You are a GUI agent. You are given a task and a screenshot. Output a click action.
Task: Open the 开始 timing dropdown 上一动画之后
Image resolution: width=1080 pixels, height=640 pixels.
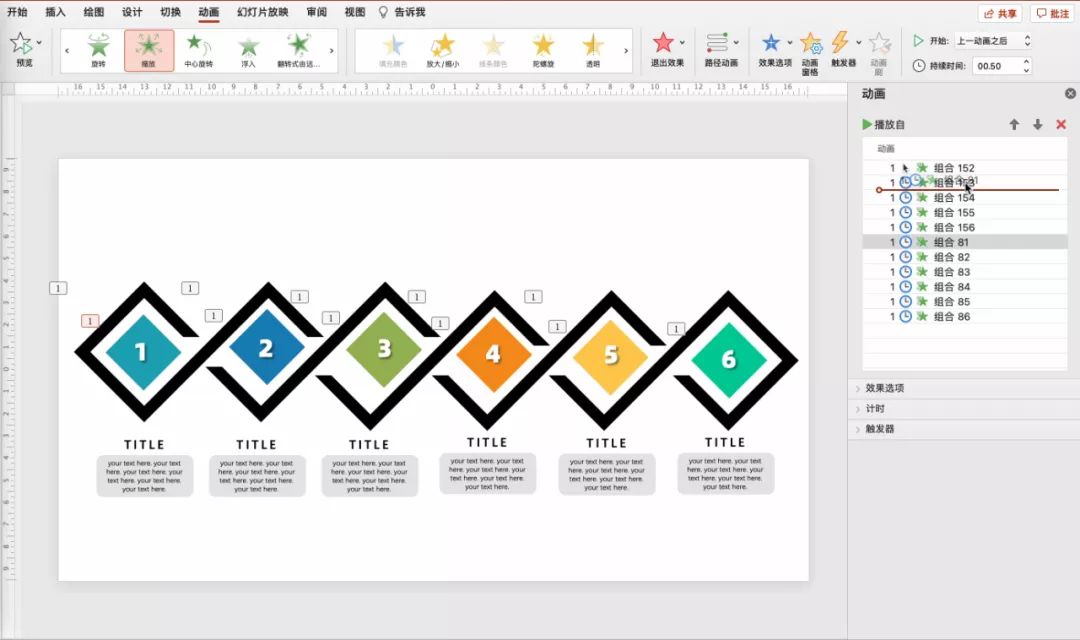[993, 41]
